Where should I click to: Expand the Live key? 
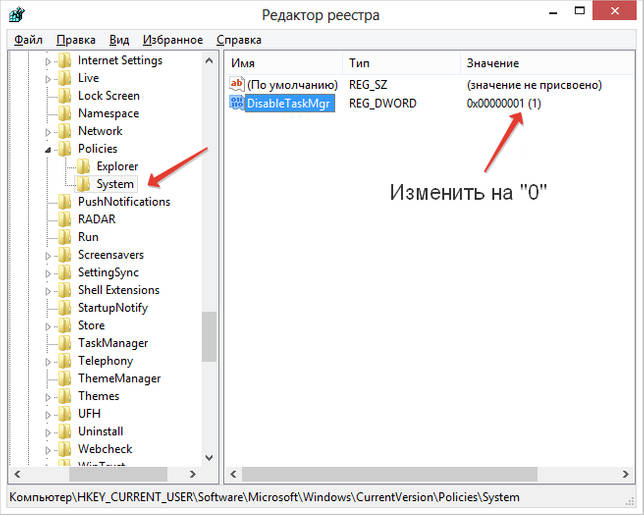coord(48,79)
